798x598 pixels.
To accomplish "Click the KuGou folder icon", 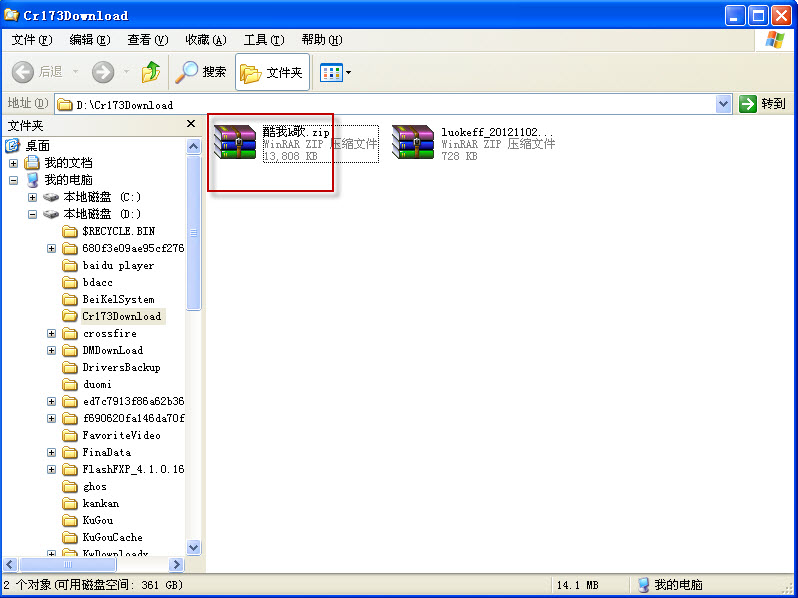I will tap(70, 521).
